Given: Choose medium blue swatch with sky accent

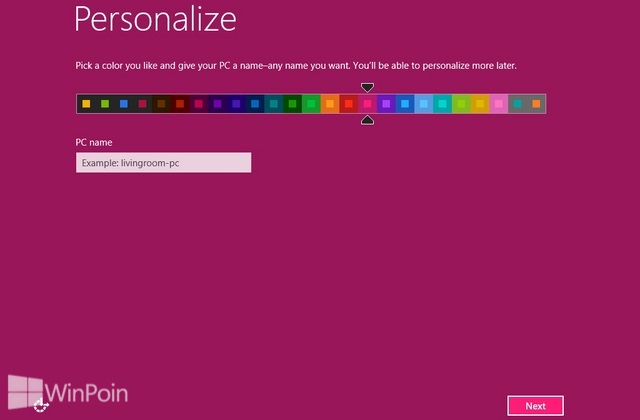Looking at the screenshot, I should point(405,104).
